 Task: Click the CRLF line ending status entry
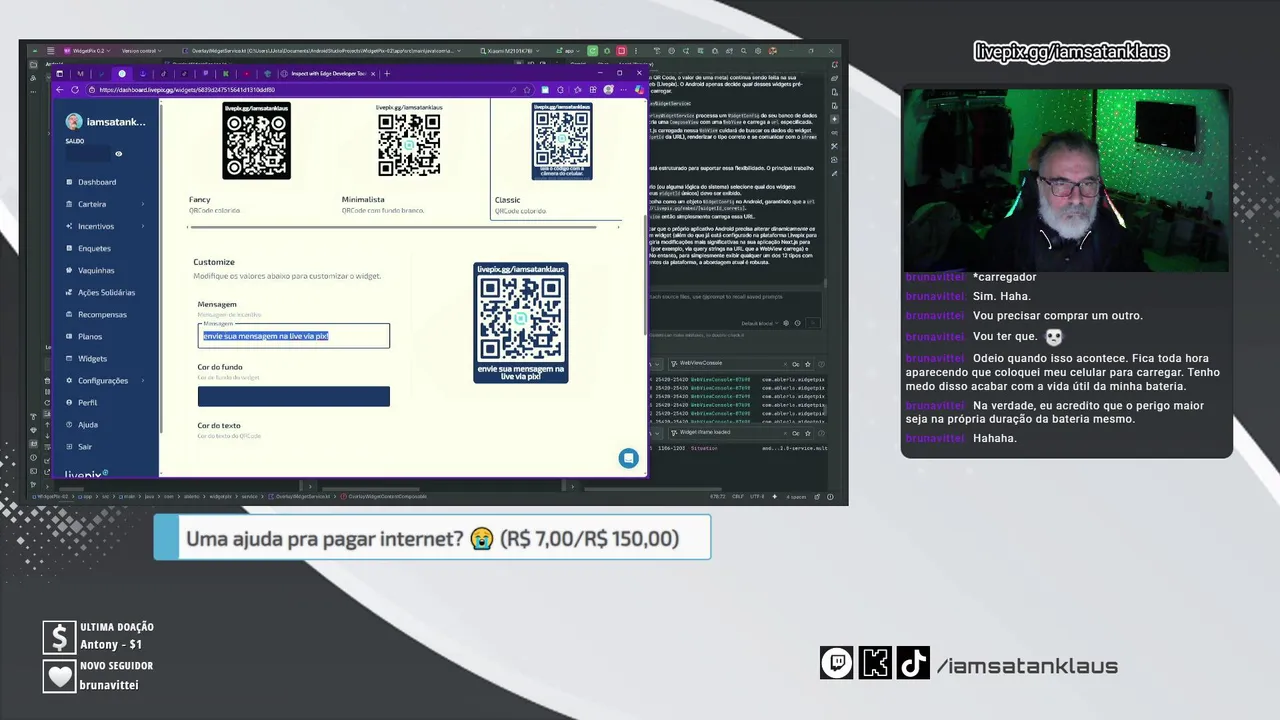(738, 497)
